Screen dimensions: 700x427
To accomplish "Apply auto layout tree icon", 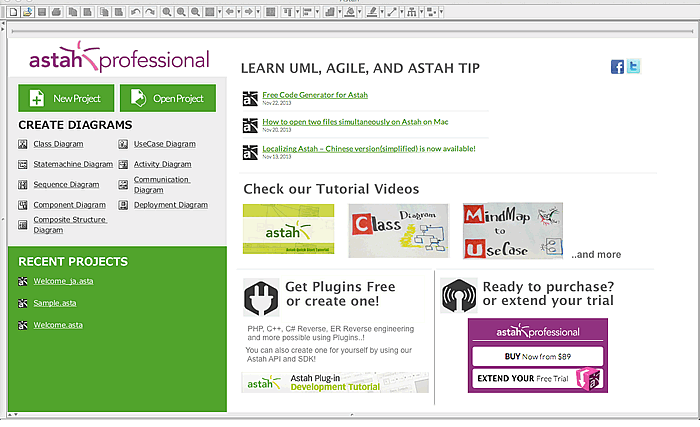I will click(x=411, y=12).
